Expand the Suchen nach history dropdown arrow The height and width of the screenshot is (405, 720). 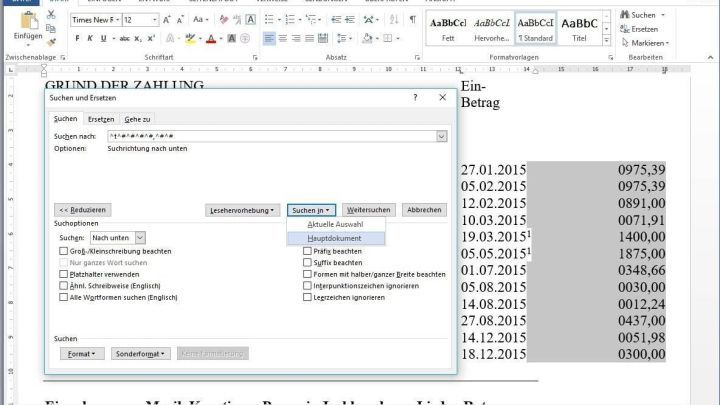[x=441, y=136]
